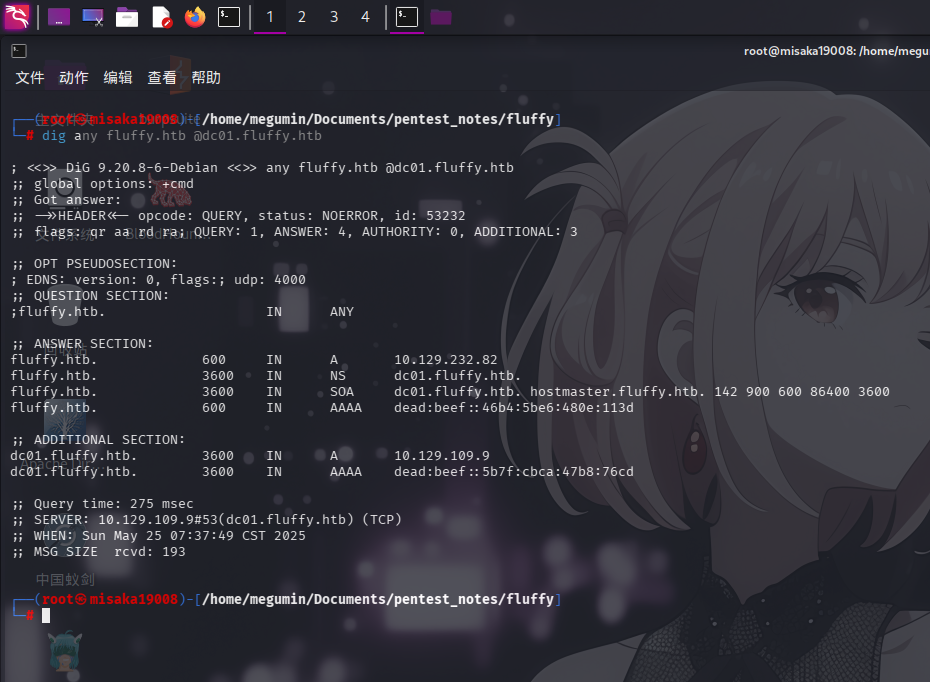
Task: Click the WHEN Sun May 25 line
Action: 158,536
